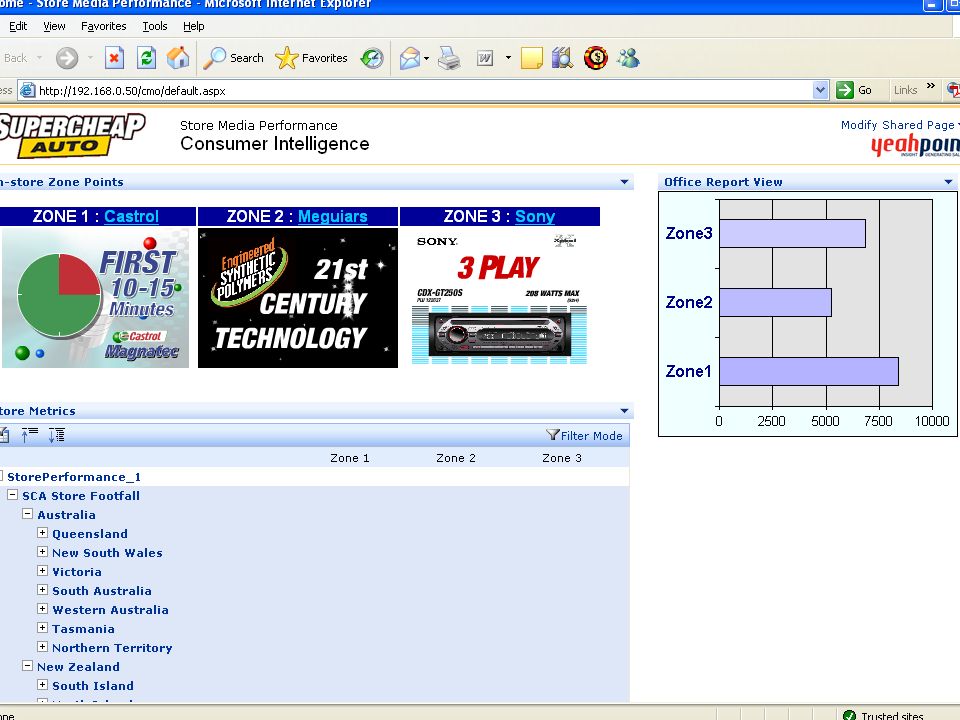Expand the Queensland node
960x720 pixels.
coord(42,533)
